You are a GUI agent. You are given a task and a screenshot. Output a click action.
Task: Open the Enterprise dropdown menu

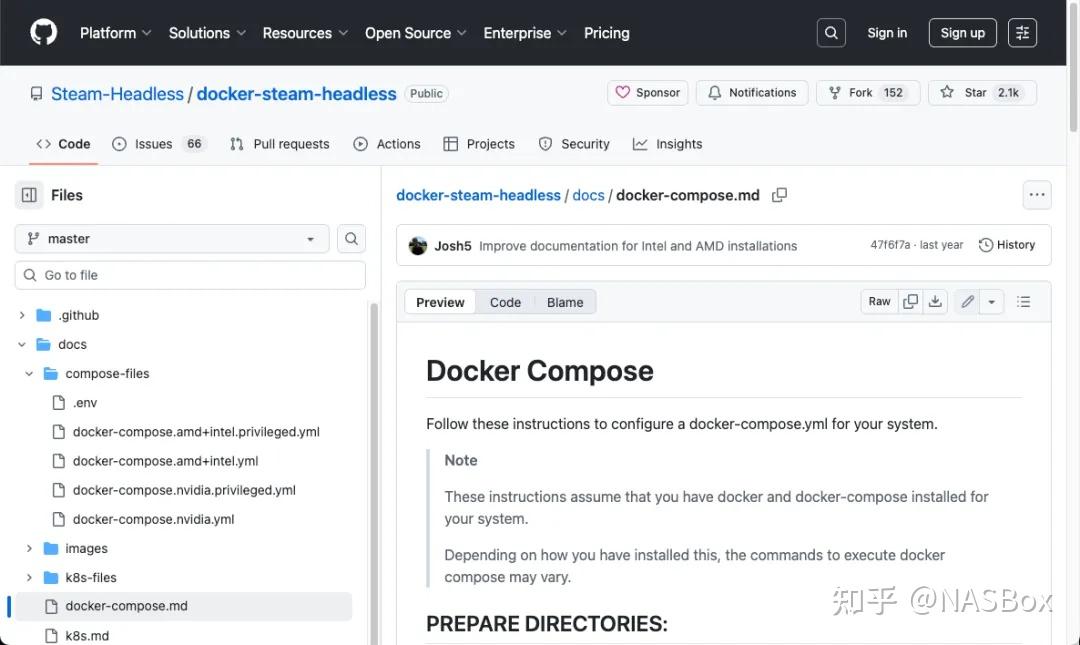525,33
